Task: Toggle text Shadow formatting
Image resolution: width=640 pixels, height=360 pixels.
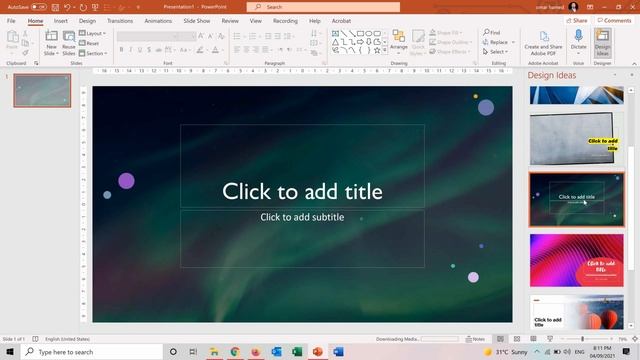Action: 149,50
